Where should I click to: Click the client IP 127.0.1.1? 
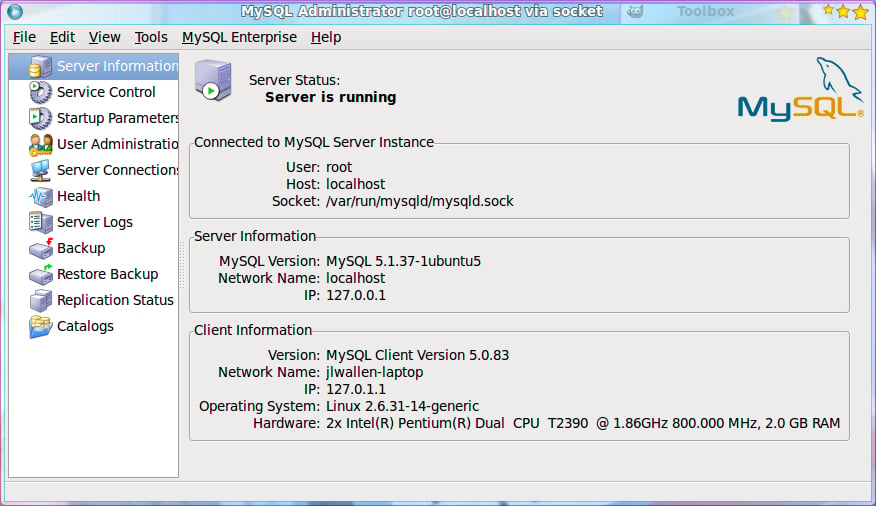pyautogui.click(x=356, y=389)
